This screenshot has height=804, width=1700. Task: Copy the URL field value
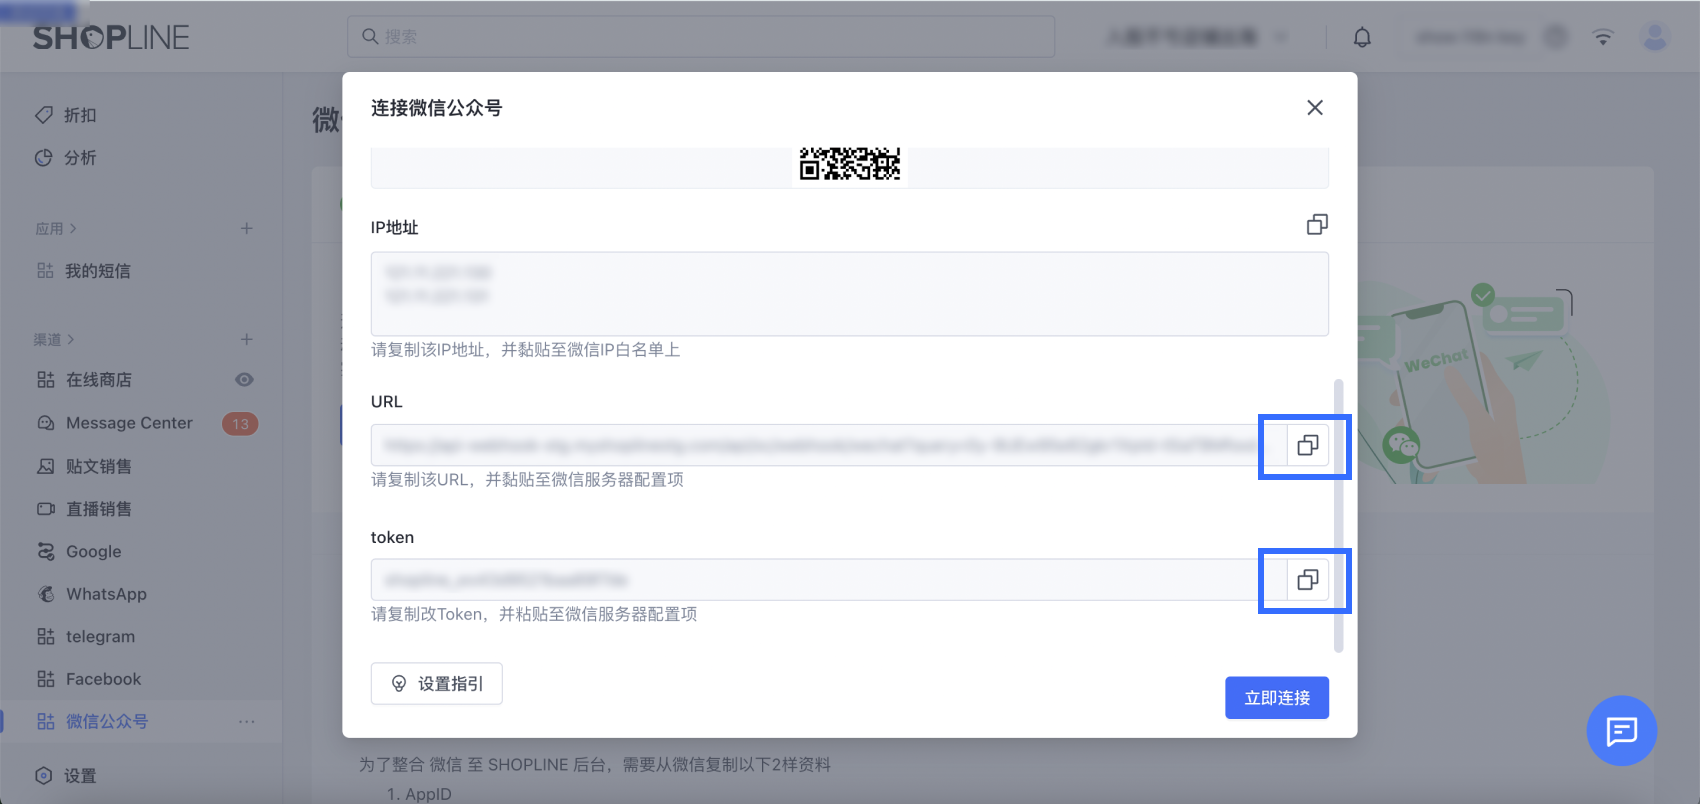click(x=1308, y=445)
